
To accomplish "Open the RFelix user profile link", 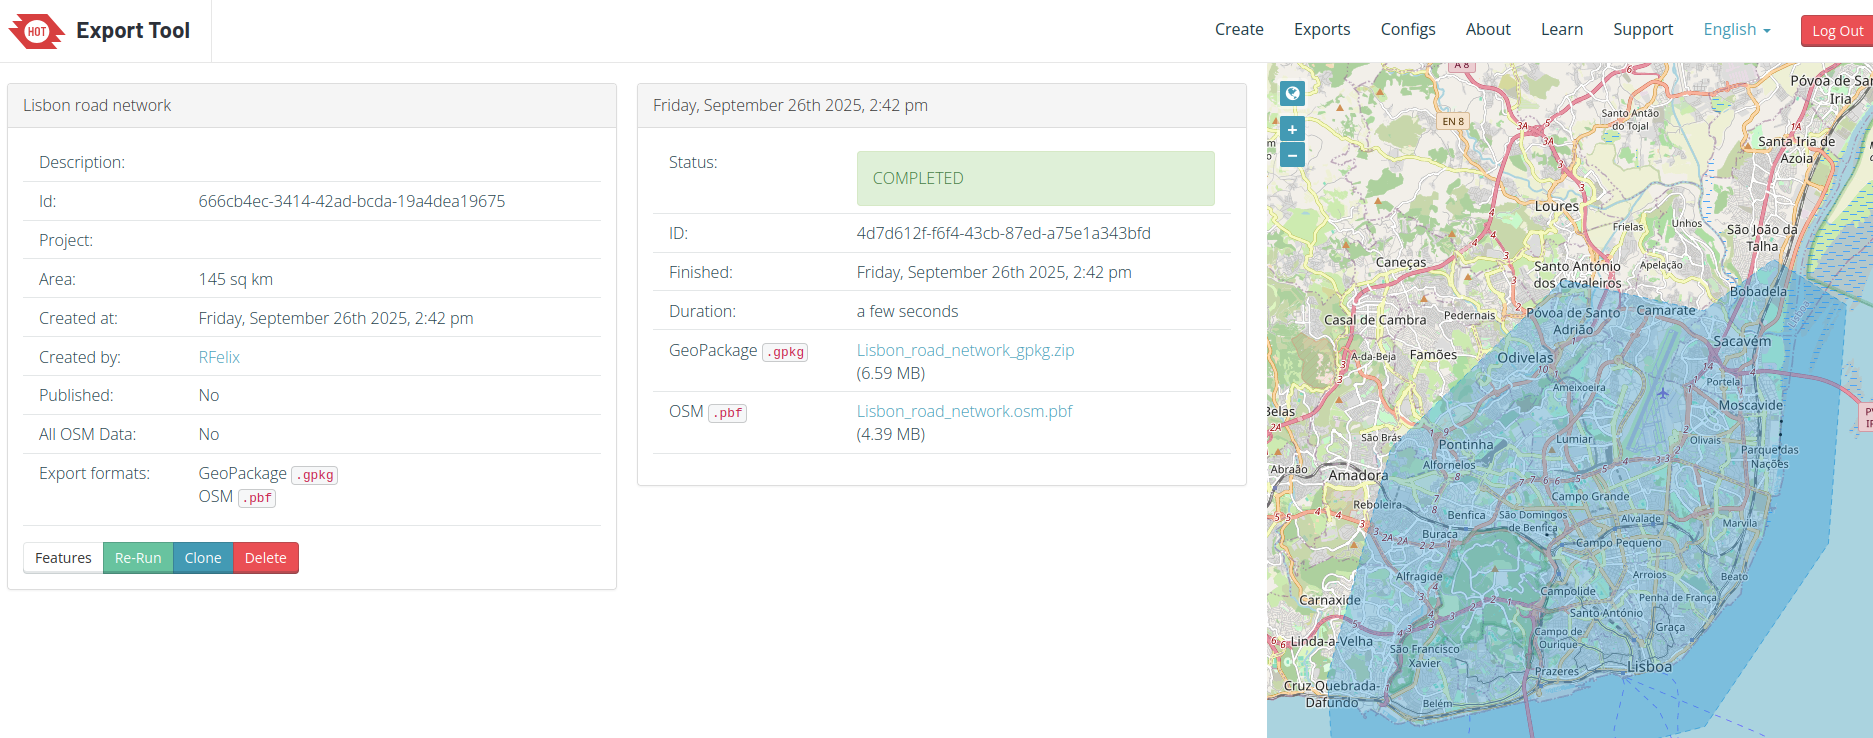I will click(x=219, y=357).
